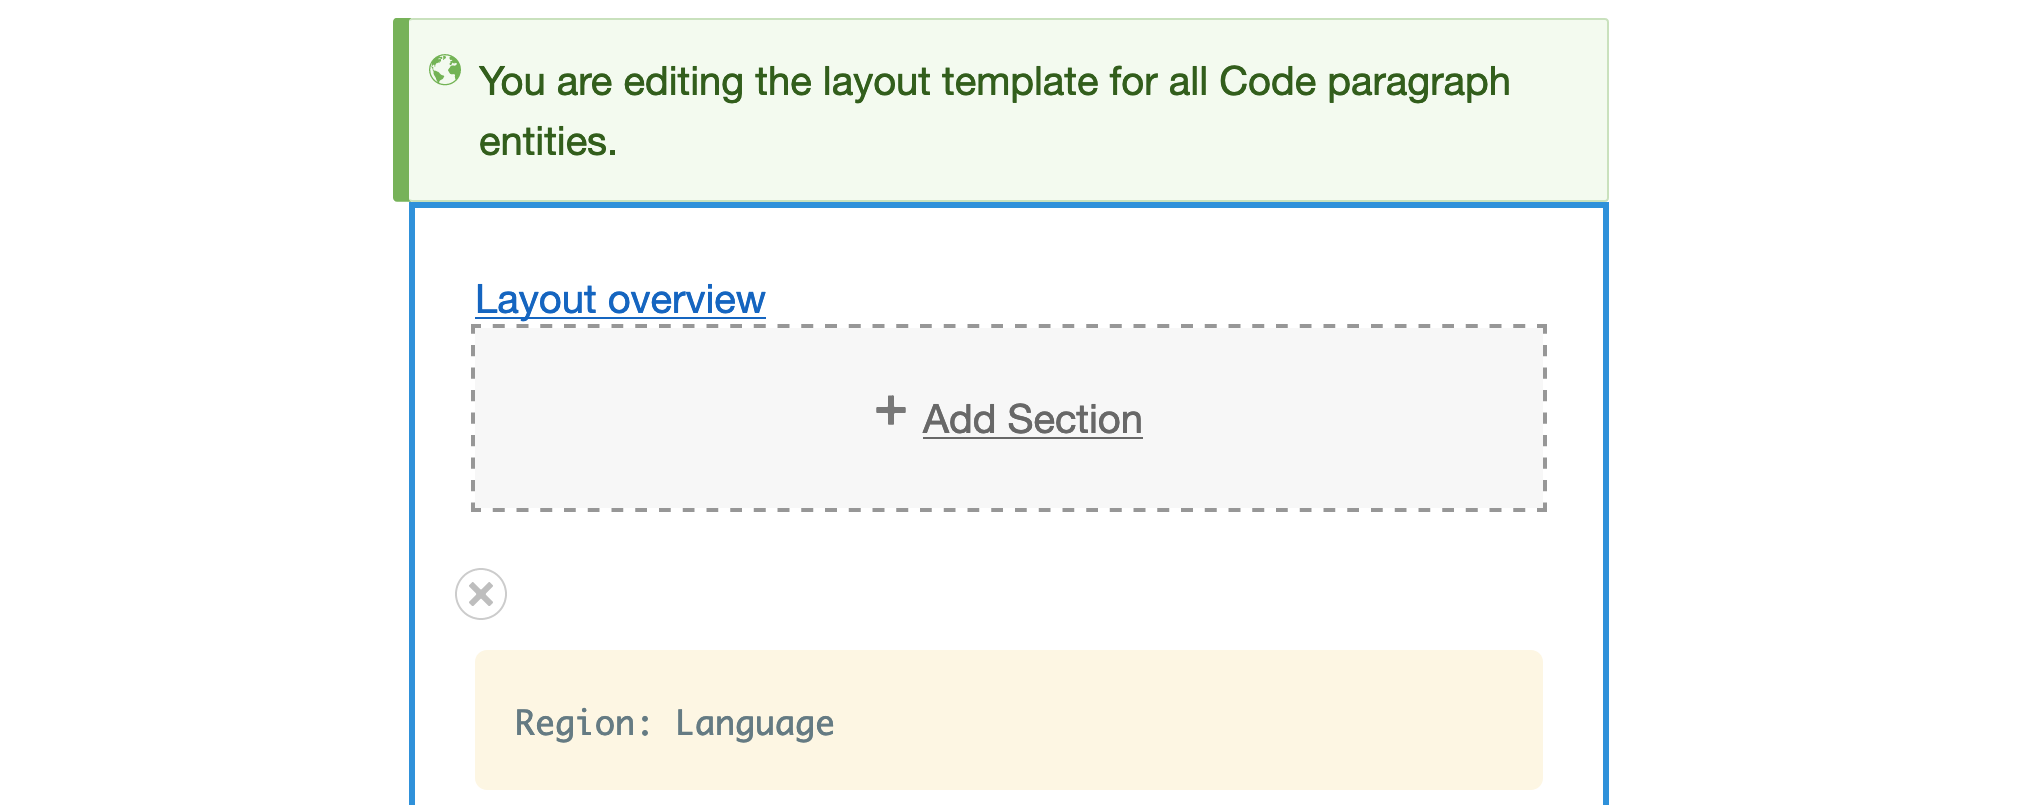Remove the section using the X icon
Screen dimensions: 2018x805
point(481,594)
